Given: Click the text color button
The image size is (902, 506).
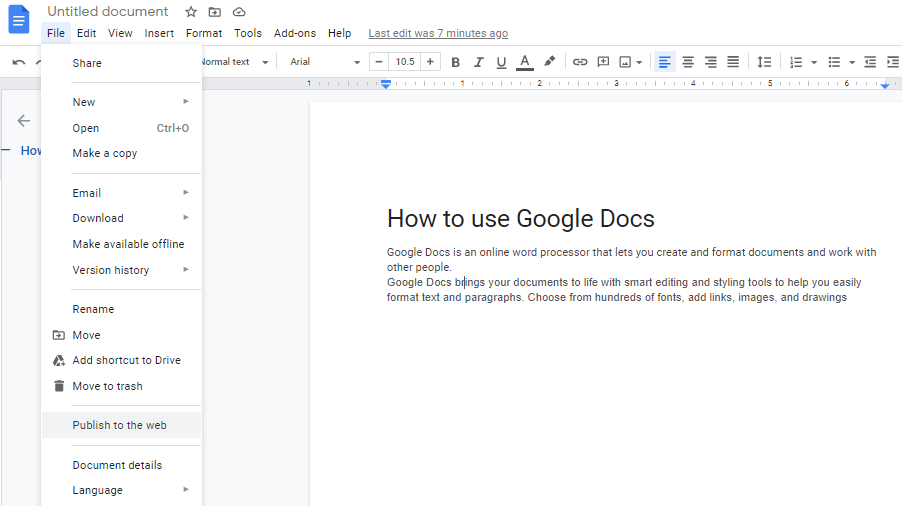Looking at the screenshot, I should pos(525,62).
